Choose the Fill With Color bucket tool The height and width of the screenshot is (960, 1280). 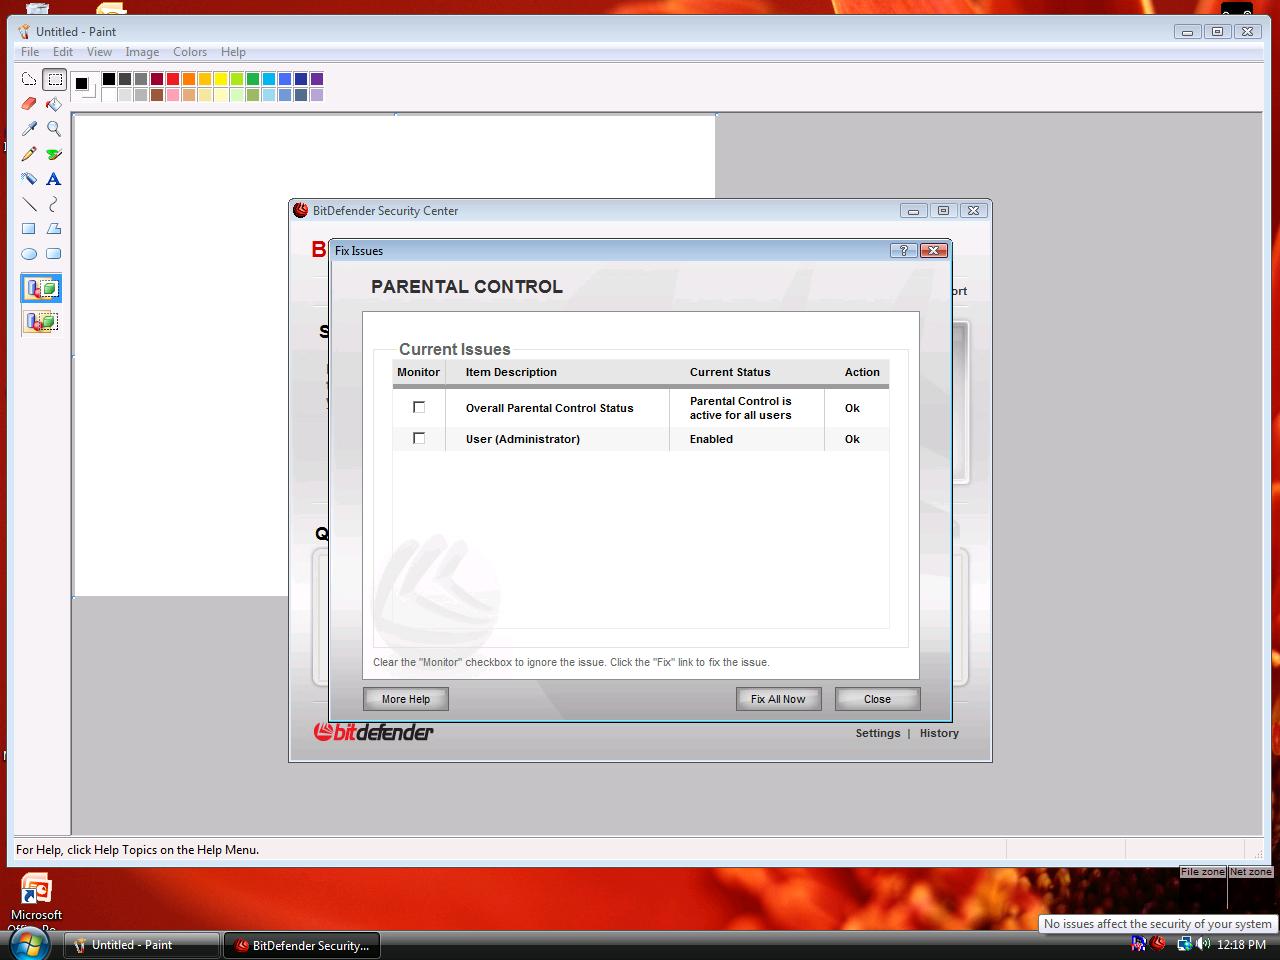click(54, 104)
